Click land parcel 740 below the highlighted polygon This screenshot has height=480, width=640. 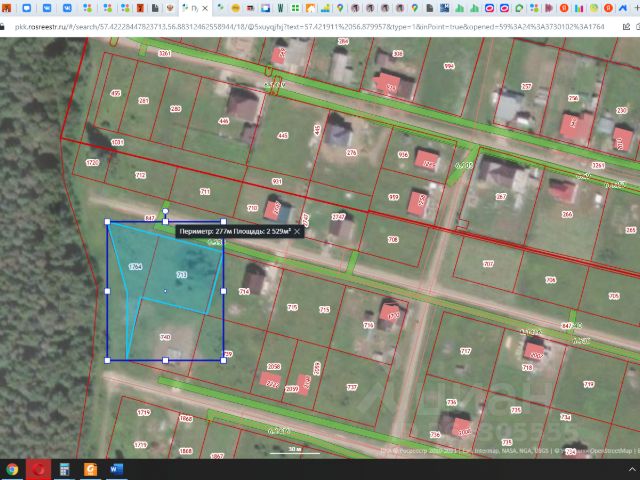[x=165, y=337]
